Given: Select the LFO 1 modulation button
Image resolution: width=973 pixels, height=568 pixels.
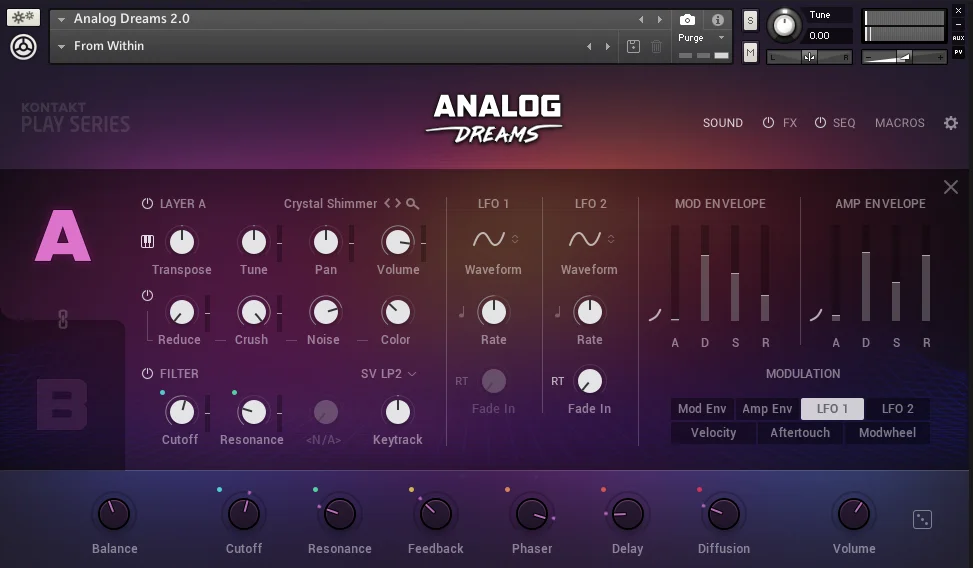Looking at the screenshot, I should pos(832,408).
